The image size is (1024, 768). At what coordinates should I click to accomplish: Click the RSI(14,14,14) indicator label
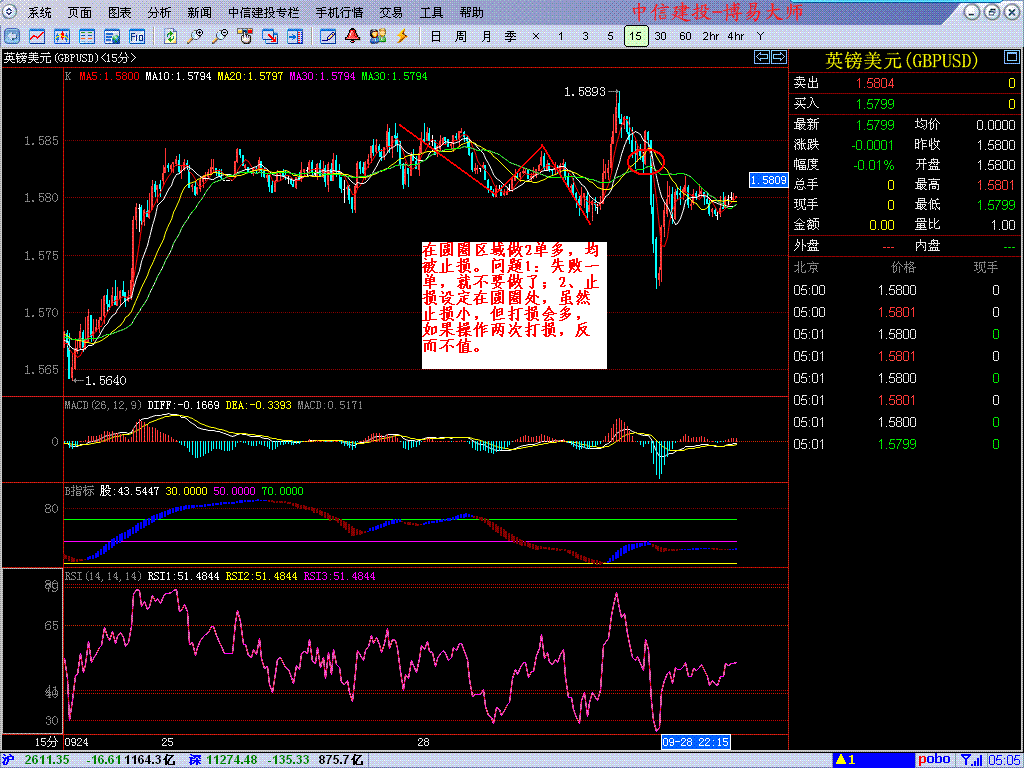[x=103, y=576]
